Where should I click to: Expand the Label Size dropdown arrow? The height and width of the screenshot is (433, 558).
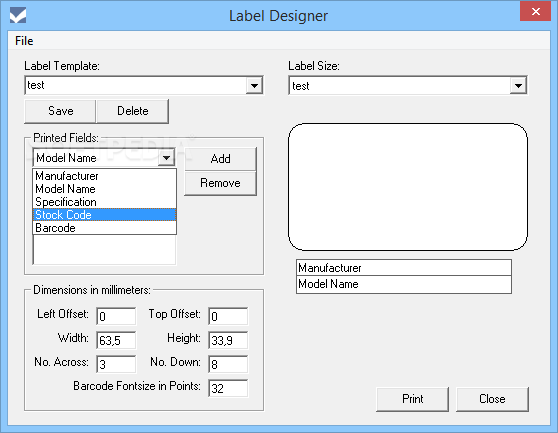(x=518, y=86)
